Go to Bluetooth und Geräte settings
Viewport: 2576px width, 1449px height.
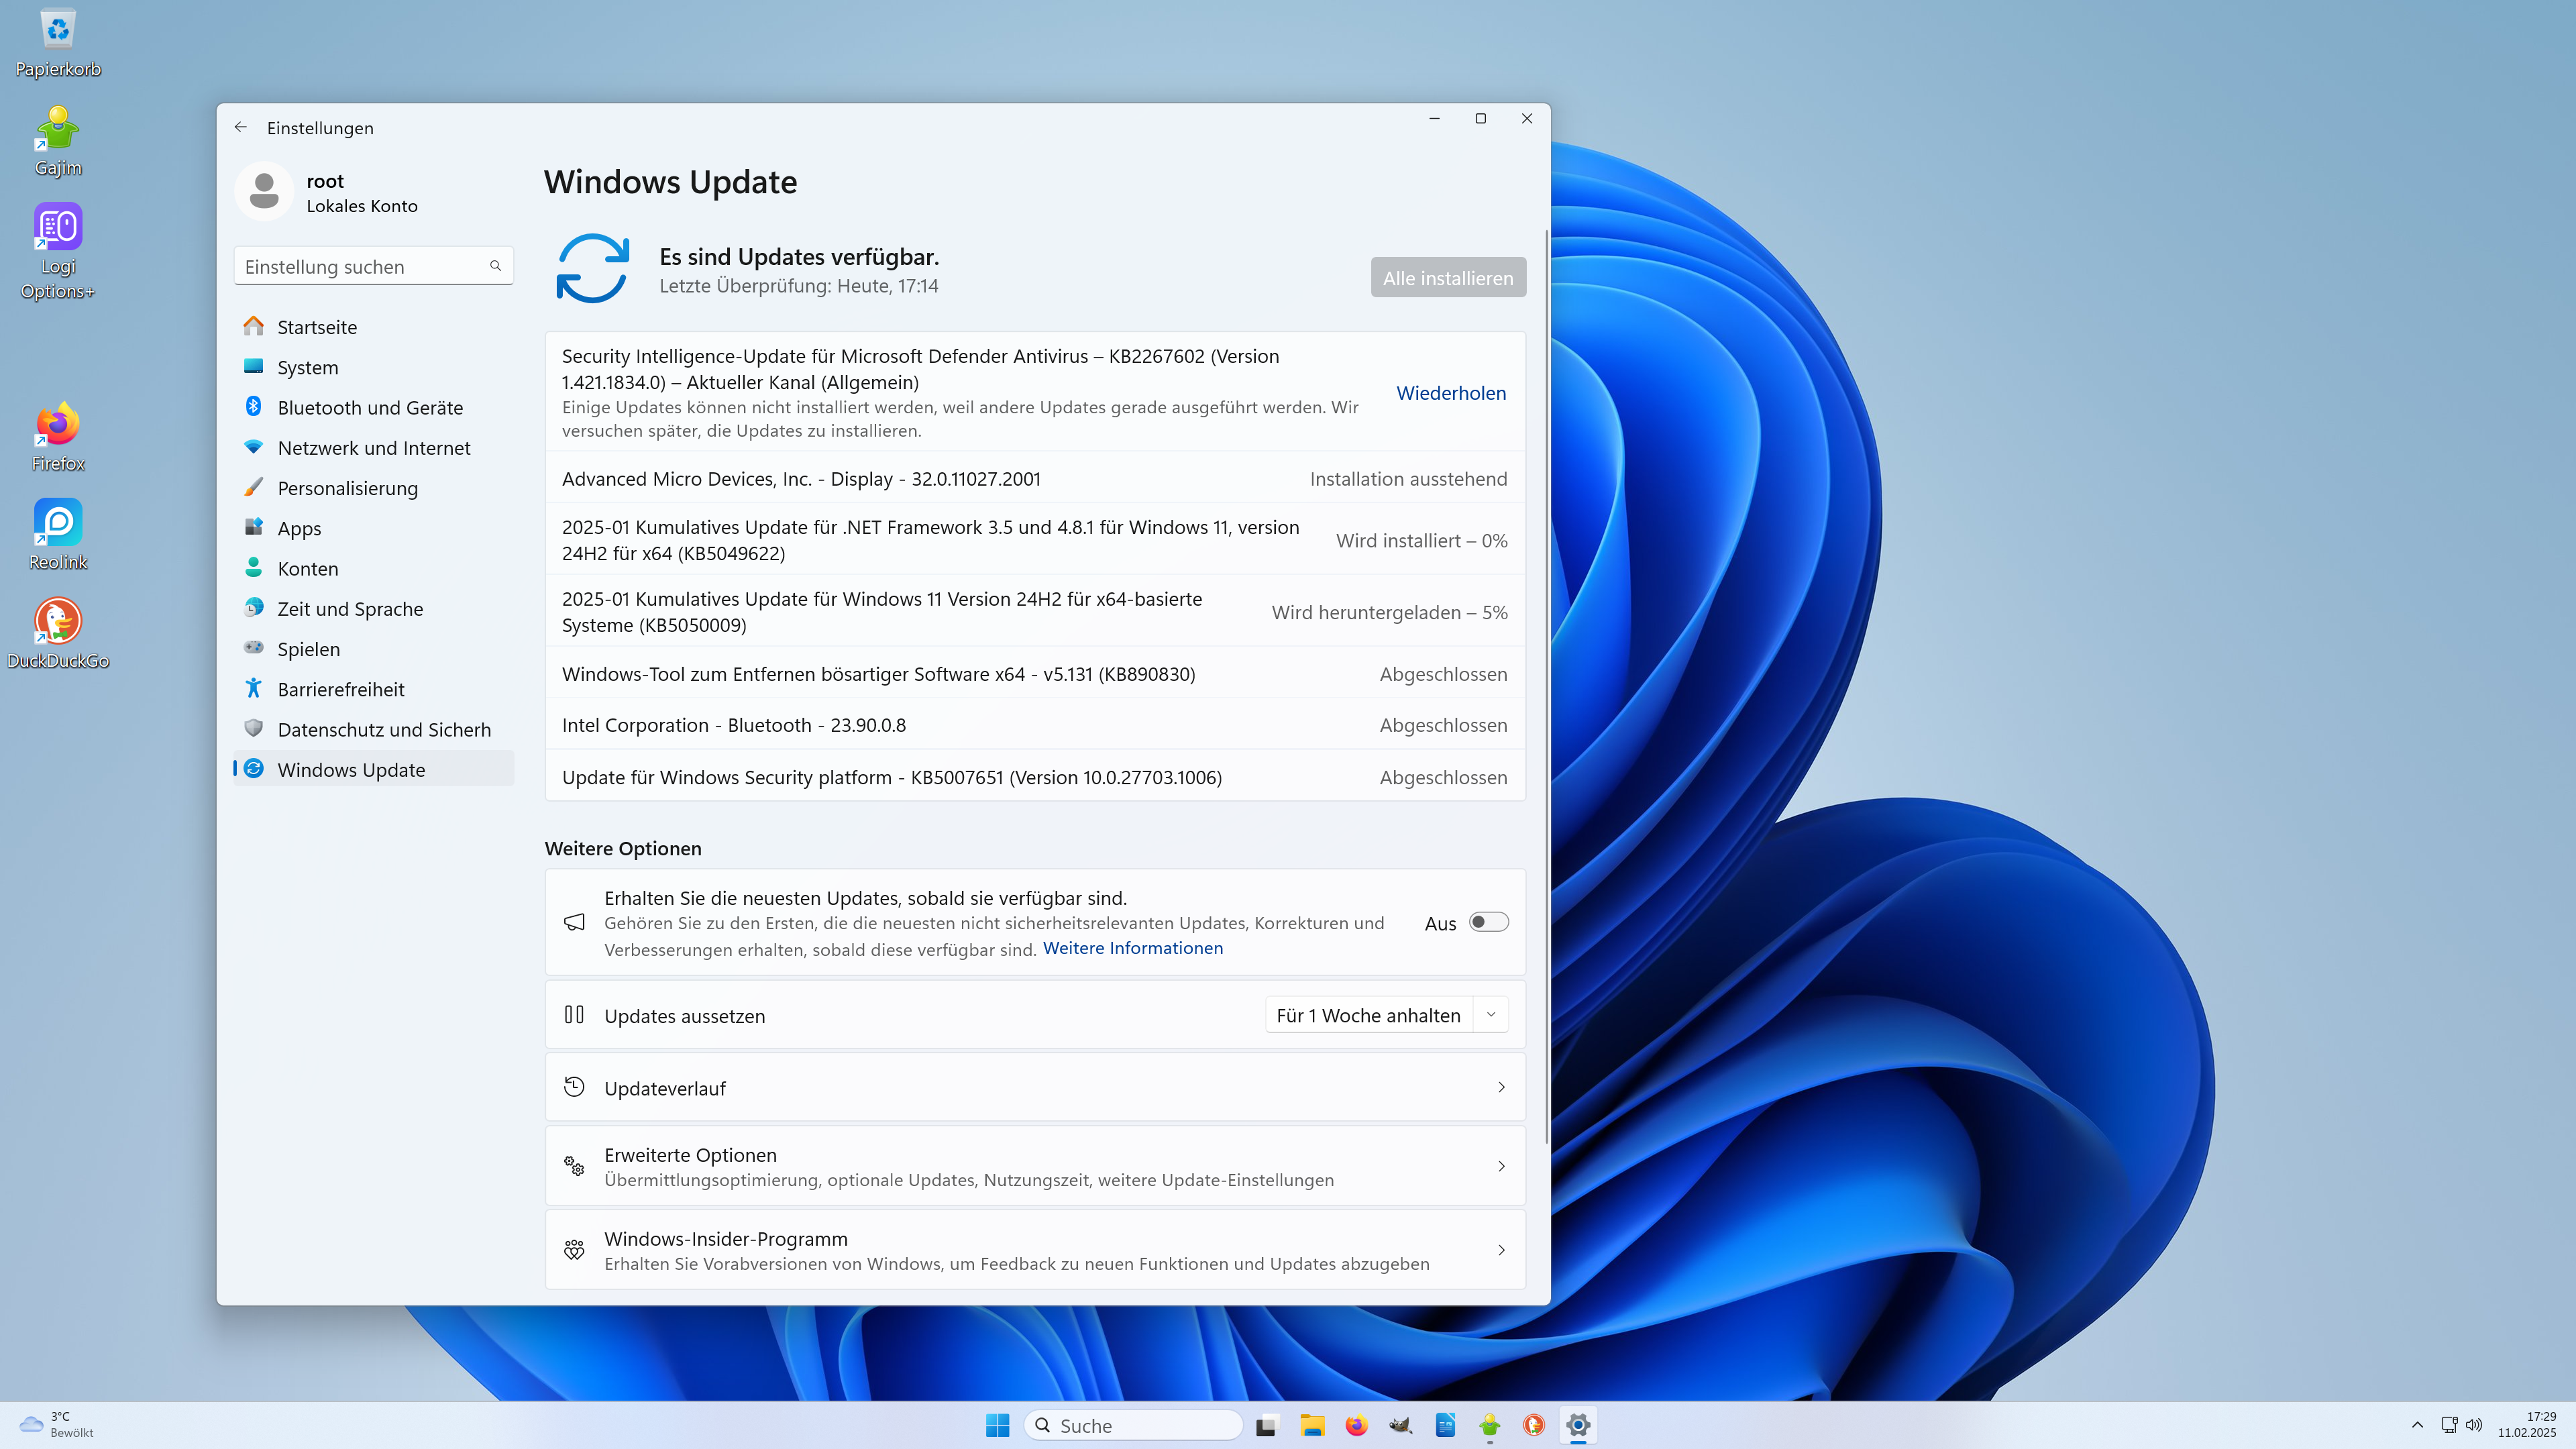370,408
